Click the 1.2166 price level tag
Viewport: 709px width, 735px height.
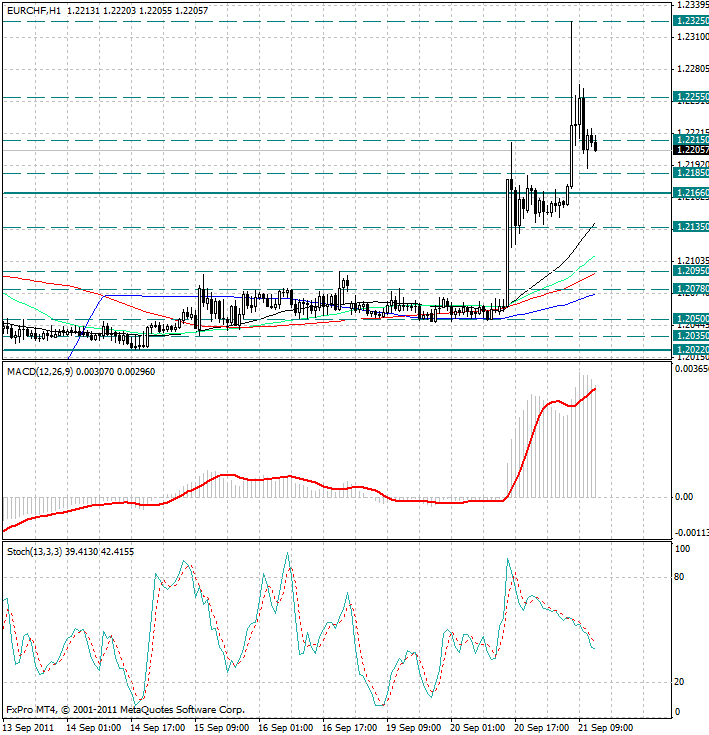point(692,192)
